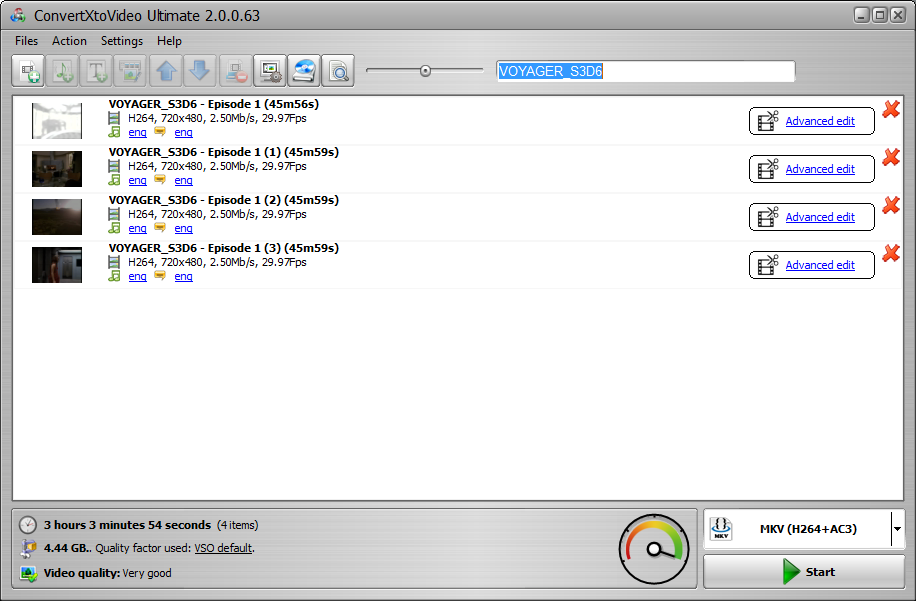Click the MKV format icon

(x=721, y=529)
